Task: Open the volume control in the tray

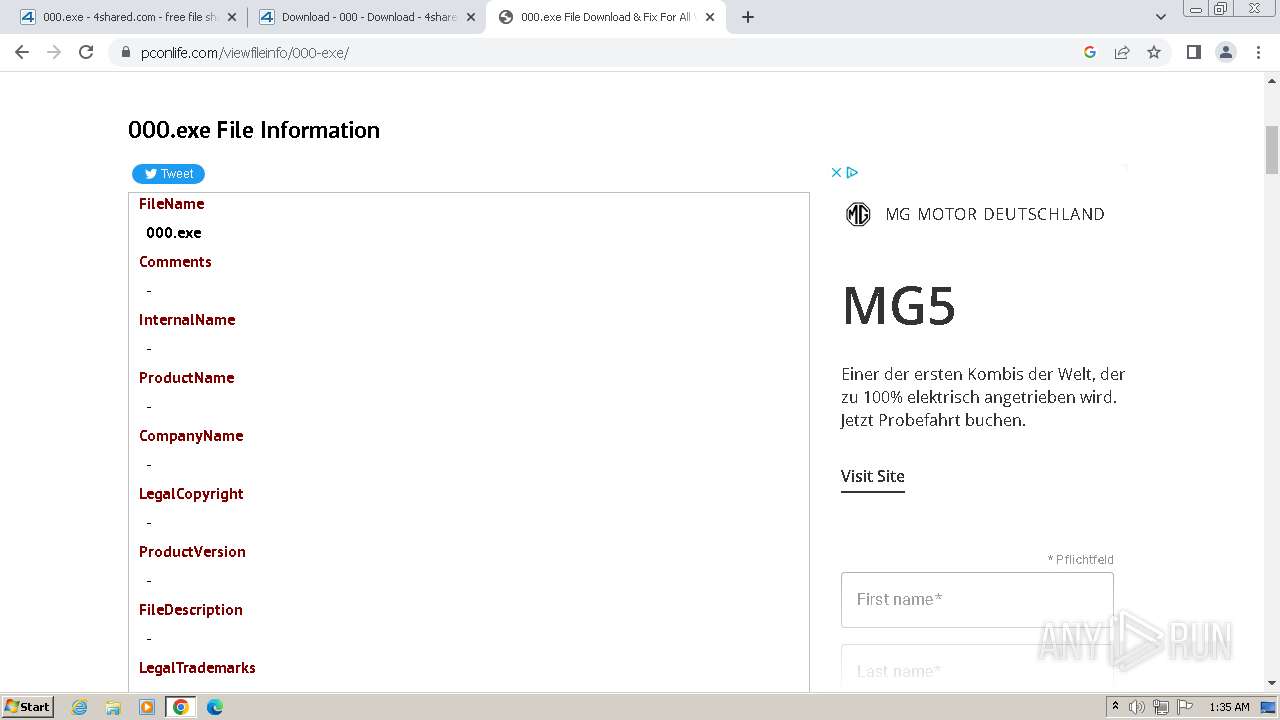Action: [1137, 707]
